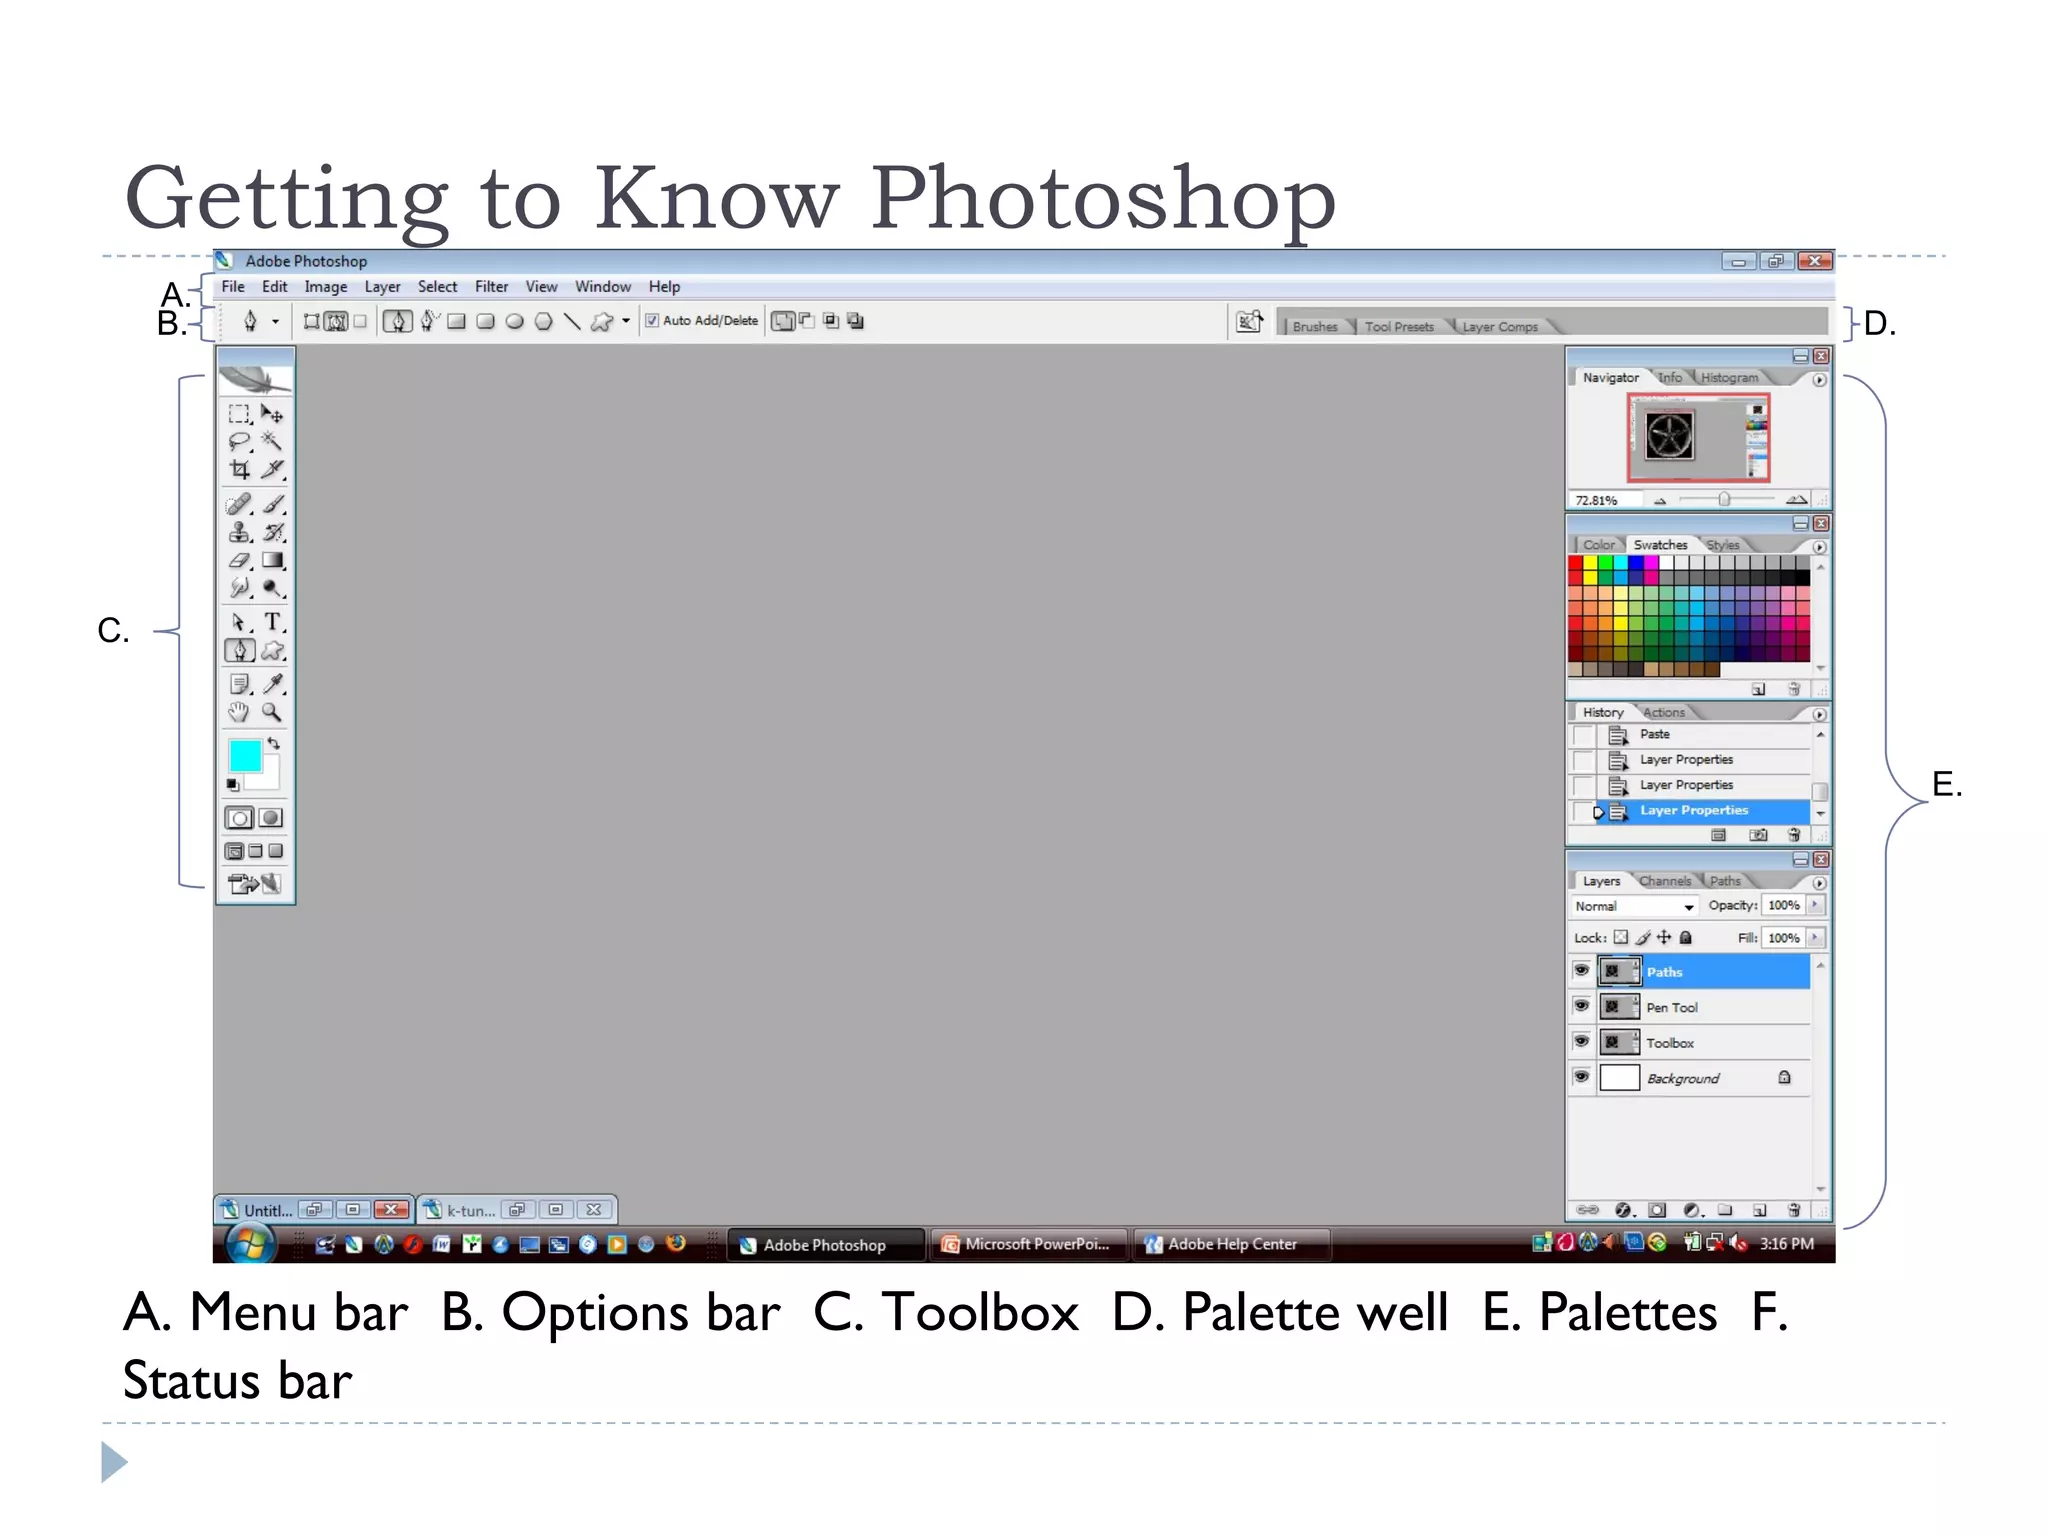Open the Fill slider arrow

tap(1815, 937)
